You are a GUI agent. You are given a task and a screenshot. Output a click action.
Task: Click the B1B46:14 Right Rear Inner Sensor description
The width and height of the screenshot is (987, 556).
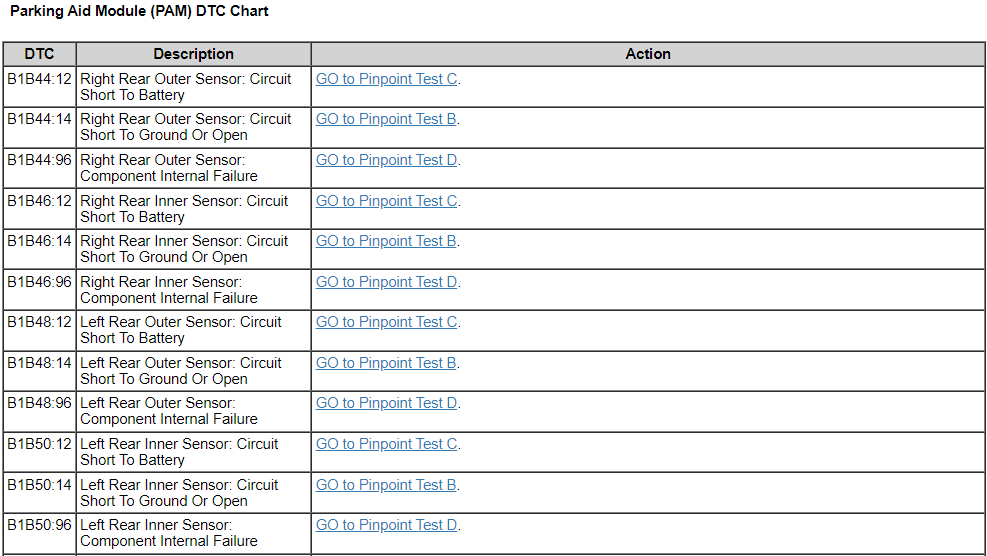[183, 249]
